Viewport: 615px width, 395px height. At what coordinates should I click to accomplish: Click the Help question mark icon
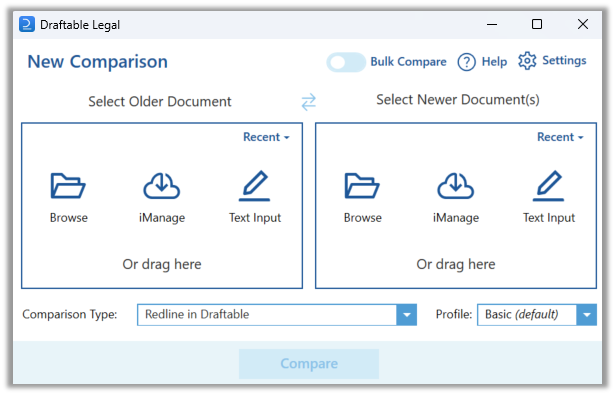[466, 62]
